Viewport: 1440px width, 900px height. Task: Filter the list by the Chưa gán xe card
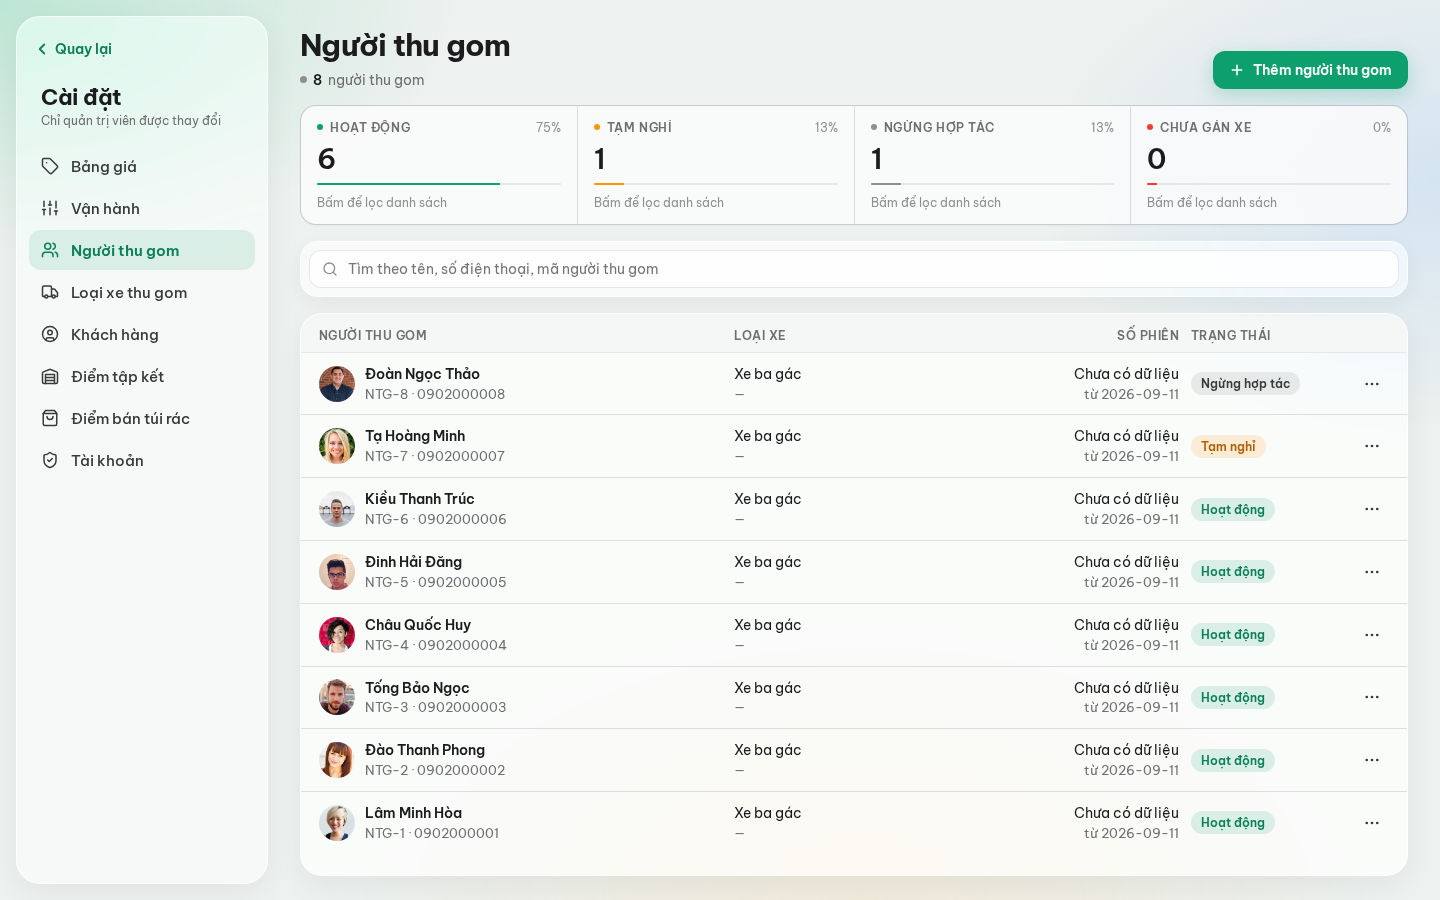1269,165
